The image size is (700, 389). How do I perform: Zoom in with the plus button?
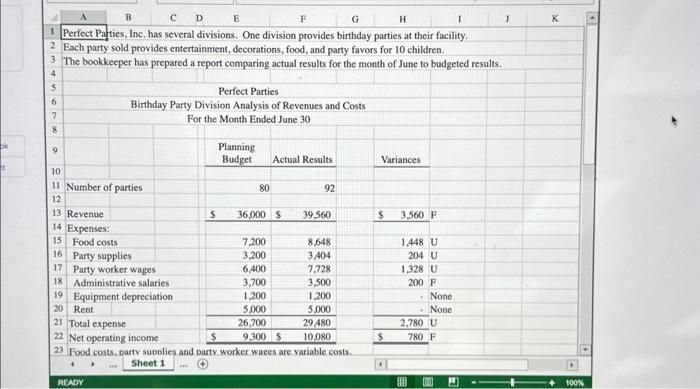(x=552, y=383)
